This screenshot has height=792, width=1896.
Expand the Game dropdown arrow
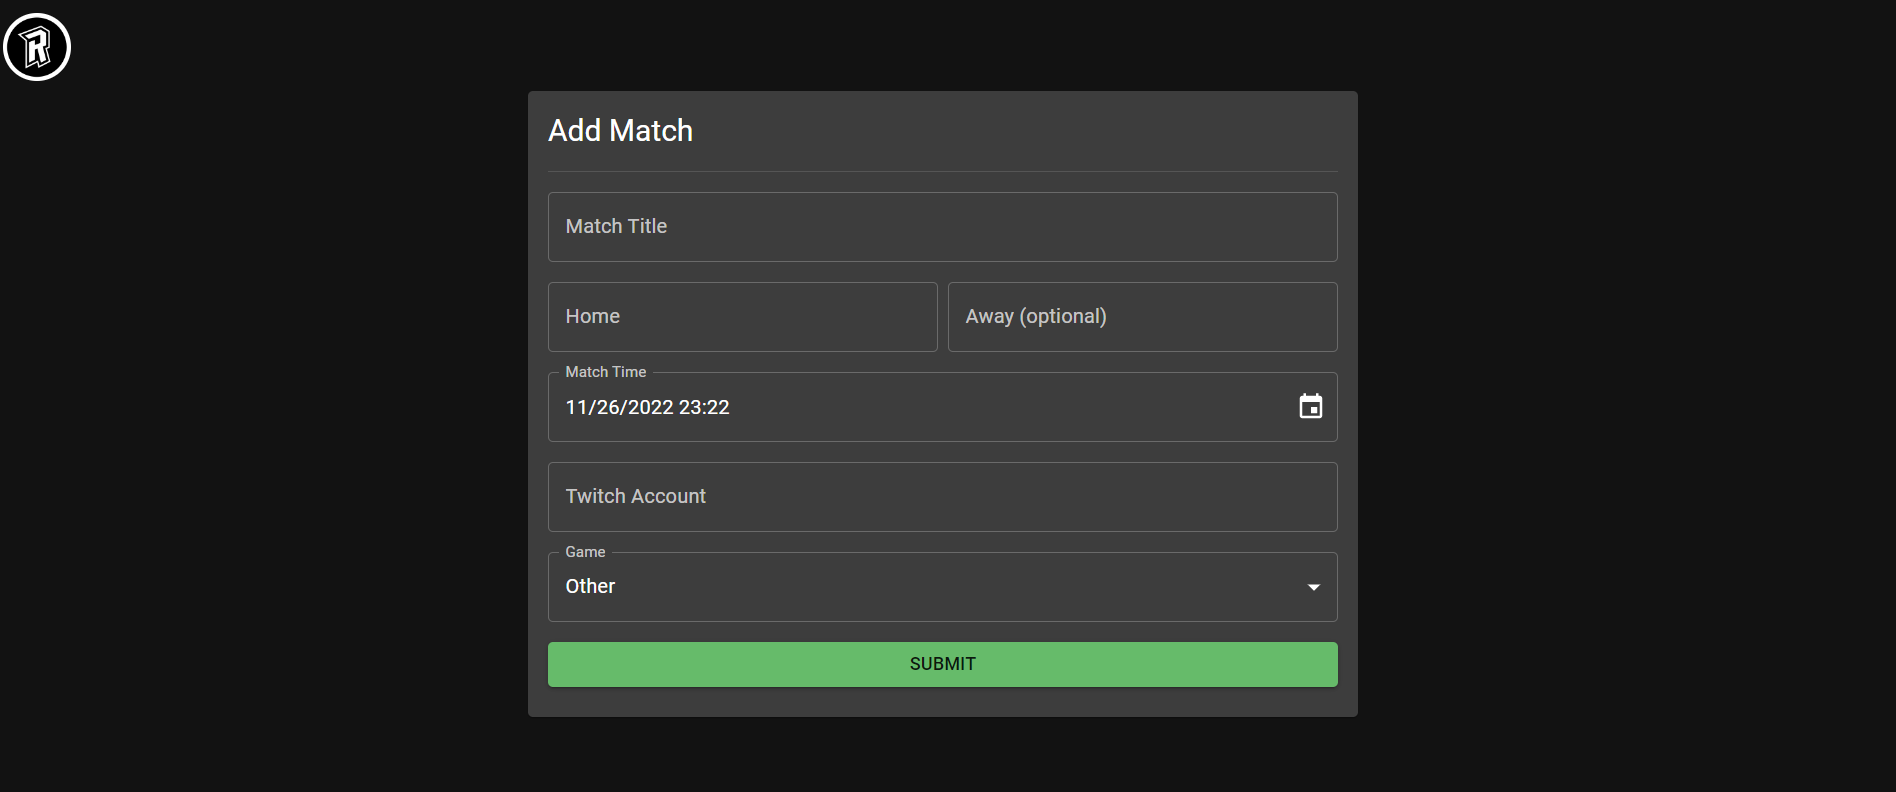pos(1314,587)
